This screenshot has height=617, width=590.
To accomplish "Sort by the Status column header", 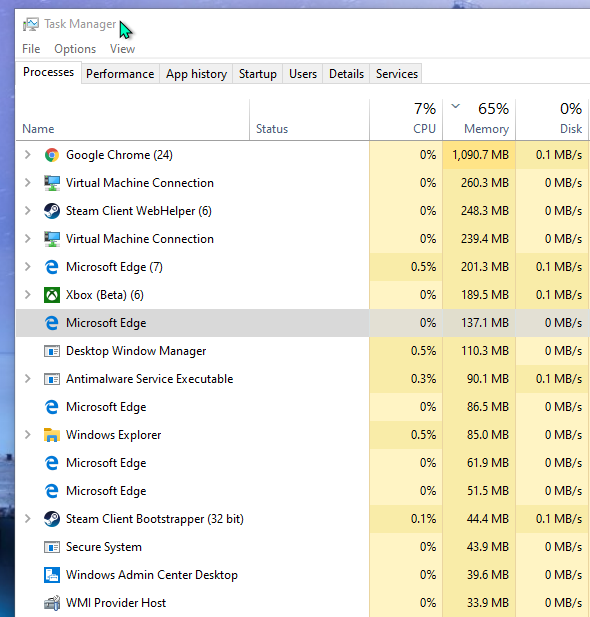I will pos(309,120).
